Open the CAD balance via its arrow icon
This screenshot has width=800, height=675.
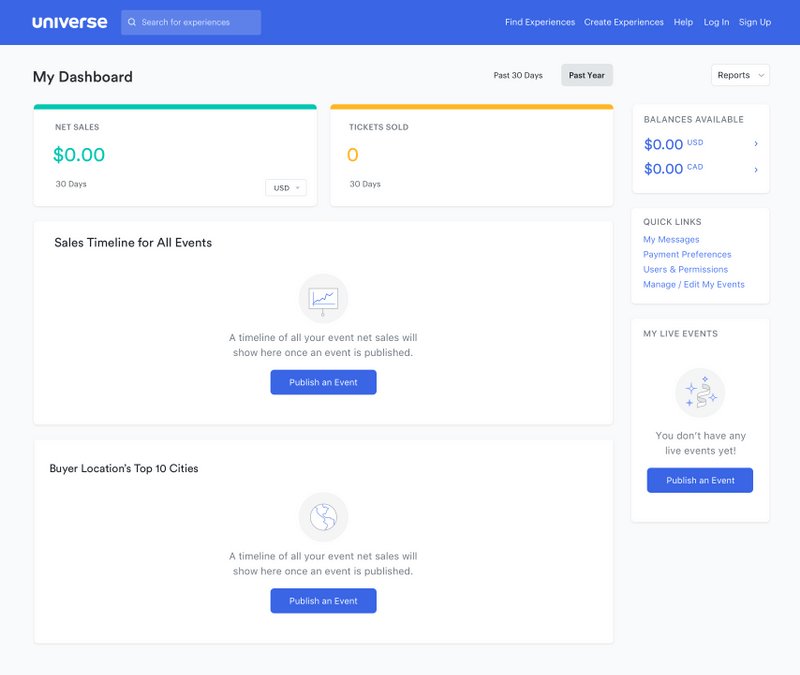[757, 169]
